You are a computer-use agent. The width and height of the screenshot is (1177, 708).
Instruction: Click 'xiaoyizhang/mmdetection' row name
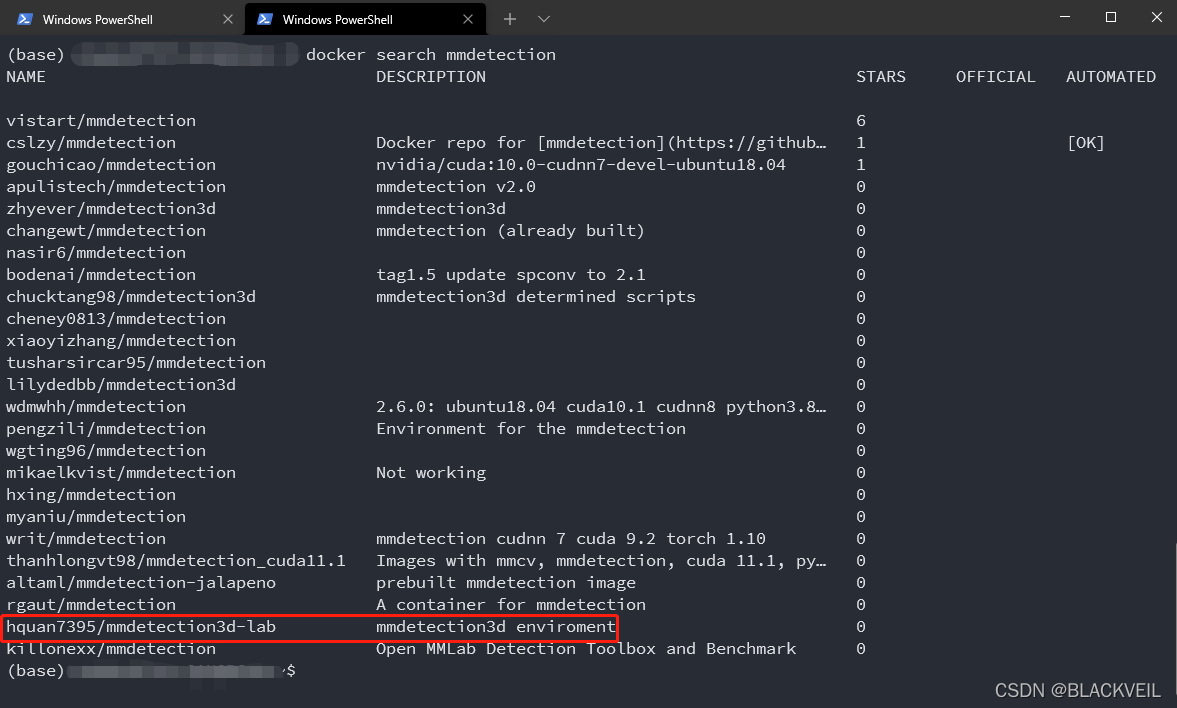[121, 340]
